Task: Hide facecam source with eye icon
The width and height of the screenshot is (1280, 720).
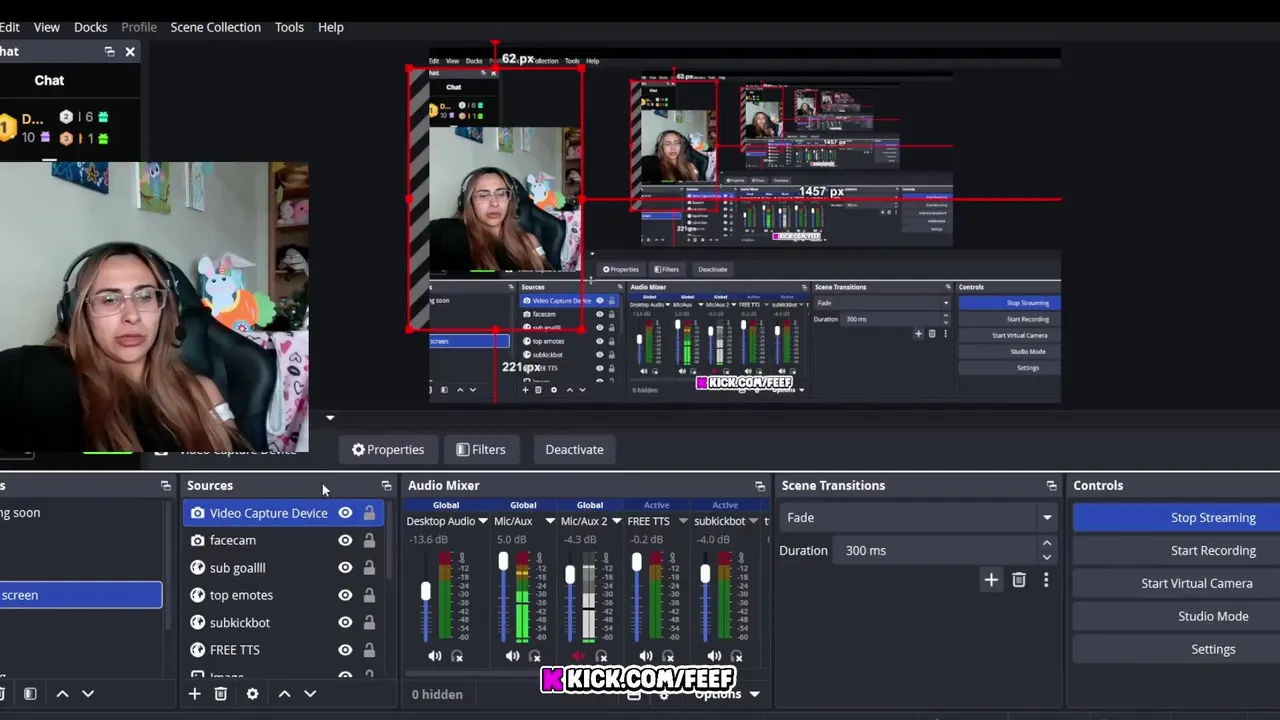Action: pos(345,540)
